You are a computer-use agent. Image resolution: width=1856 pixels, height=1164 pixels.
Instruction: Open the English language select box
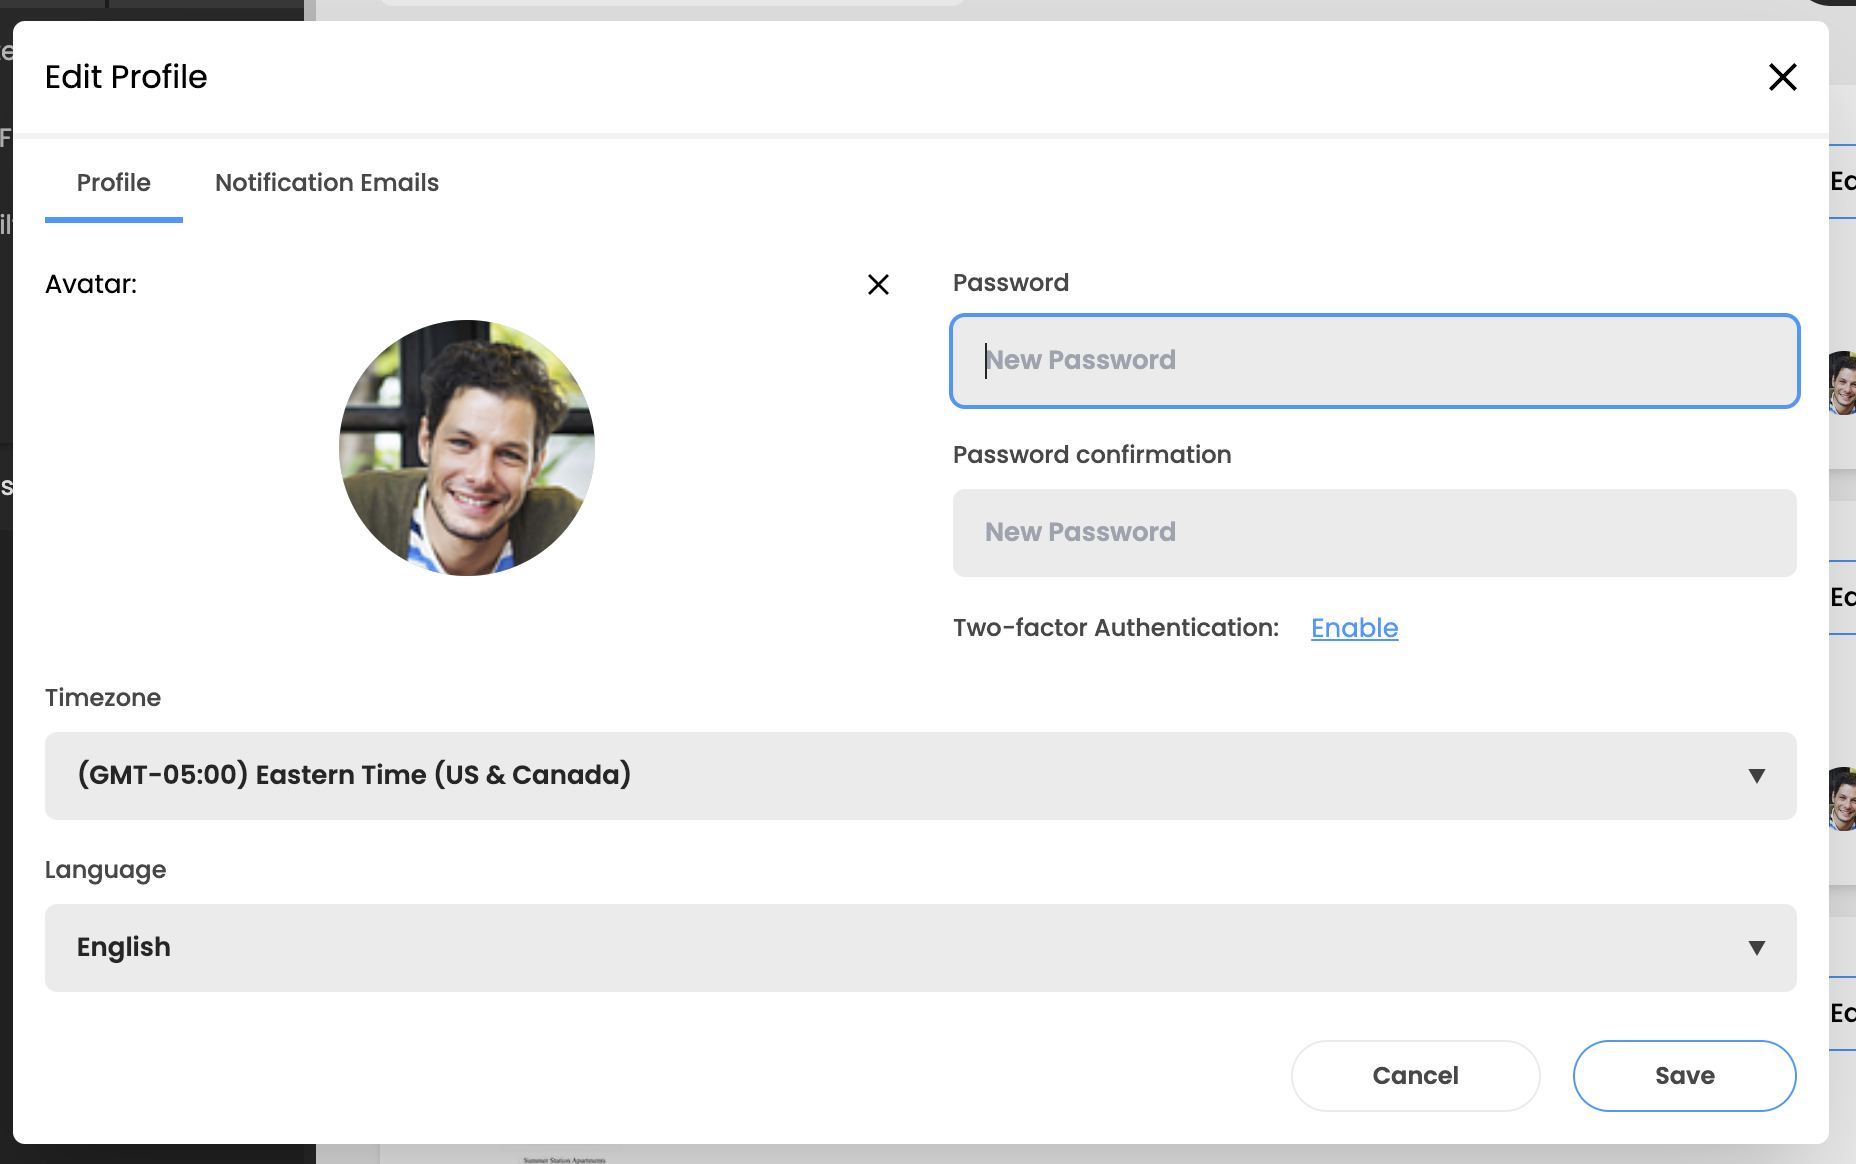(900, 948)
